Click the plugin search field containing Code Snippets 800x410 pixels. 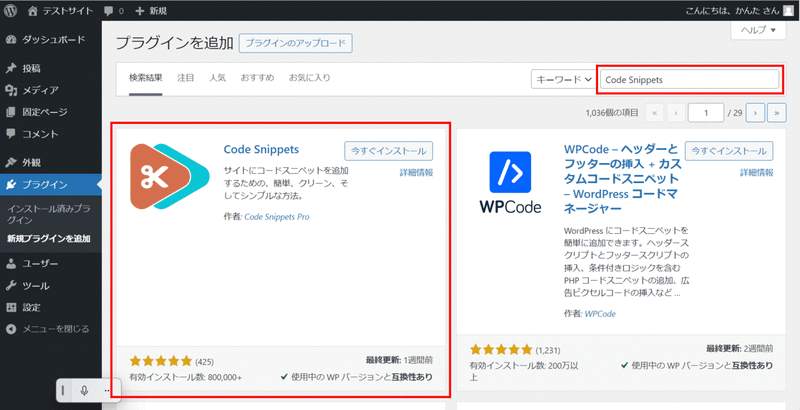[690, 80]
